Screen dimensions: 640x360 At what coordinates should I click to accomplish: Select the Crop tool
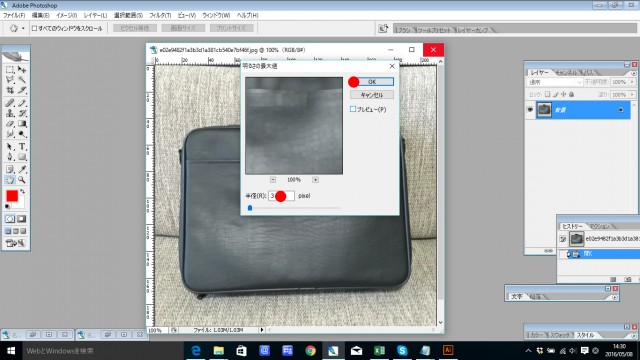click(10, 90)
